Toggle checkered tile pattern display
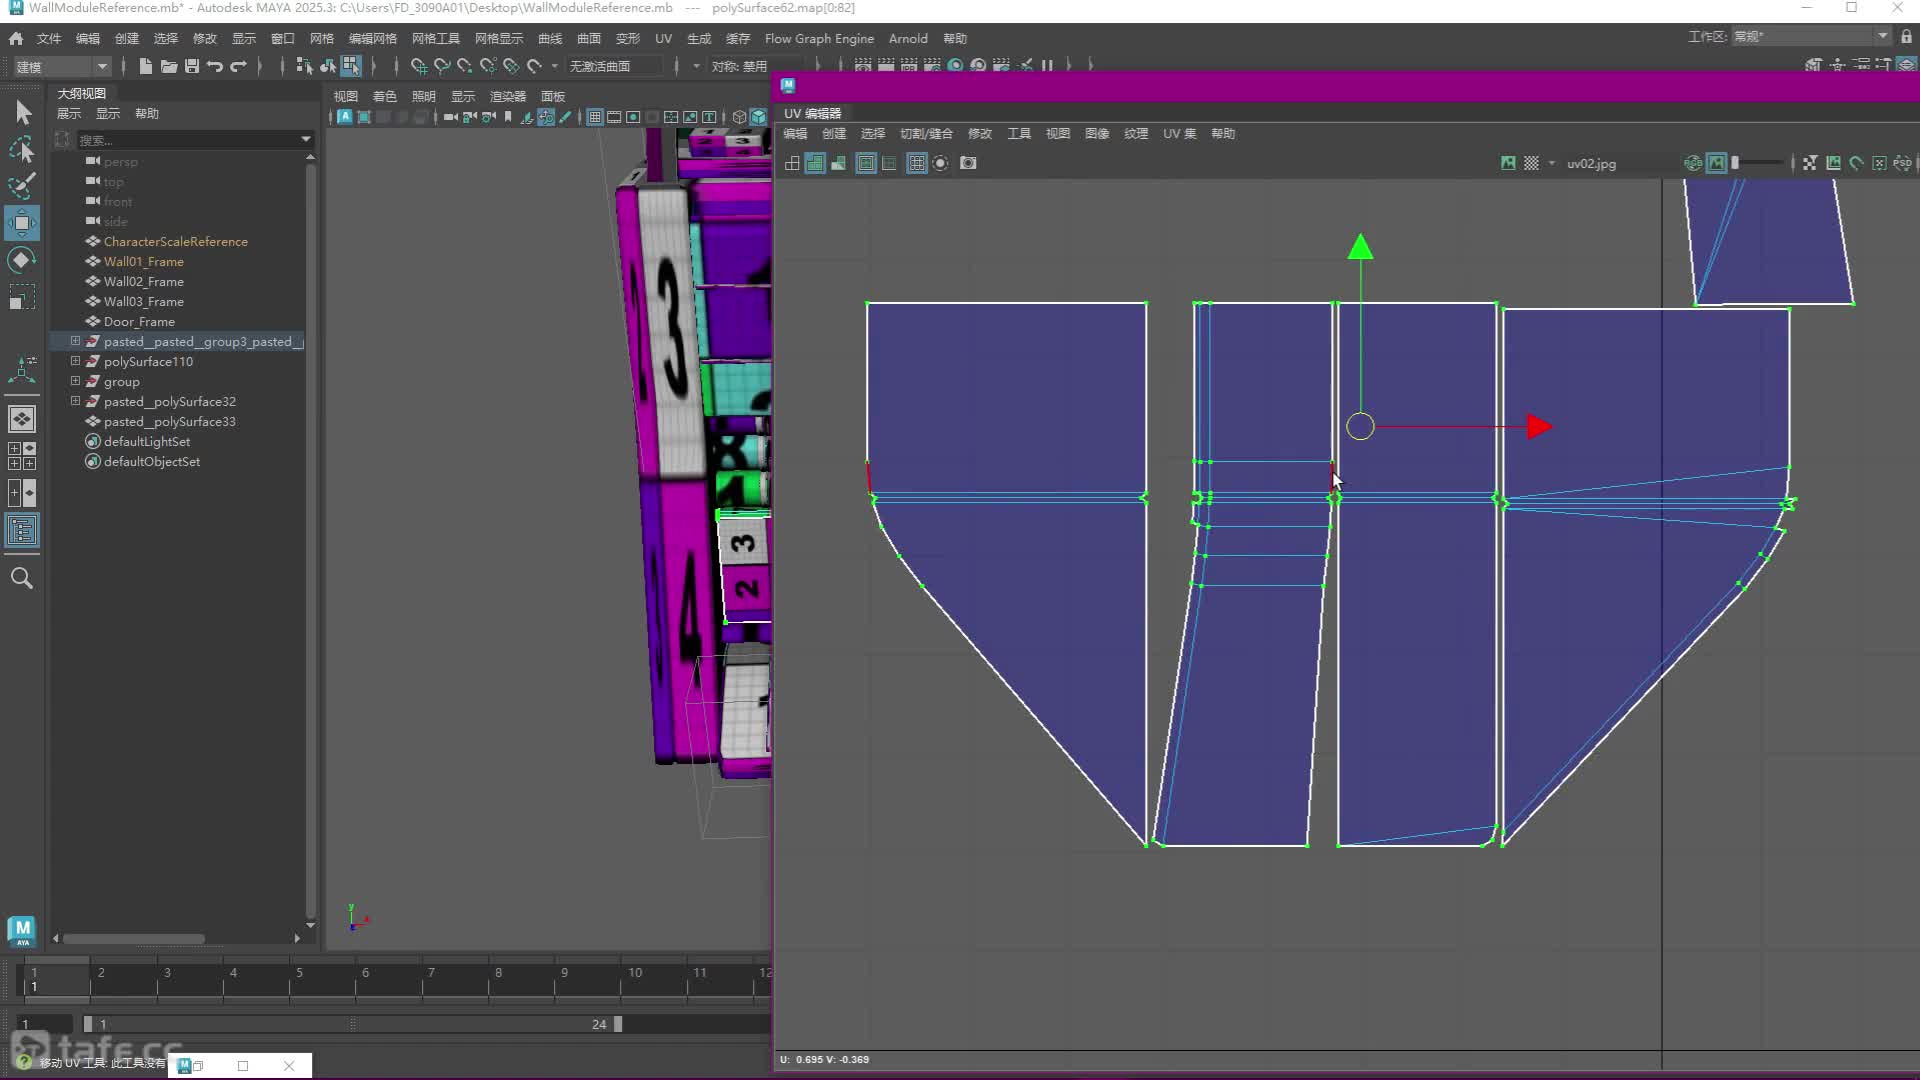 click(1531, 163)
